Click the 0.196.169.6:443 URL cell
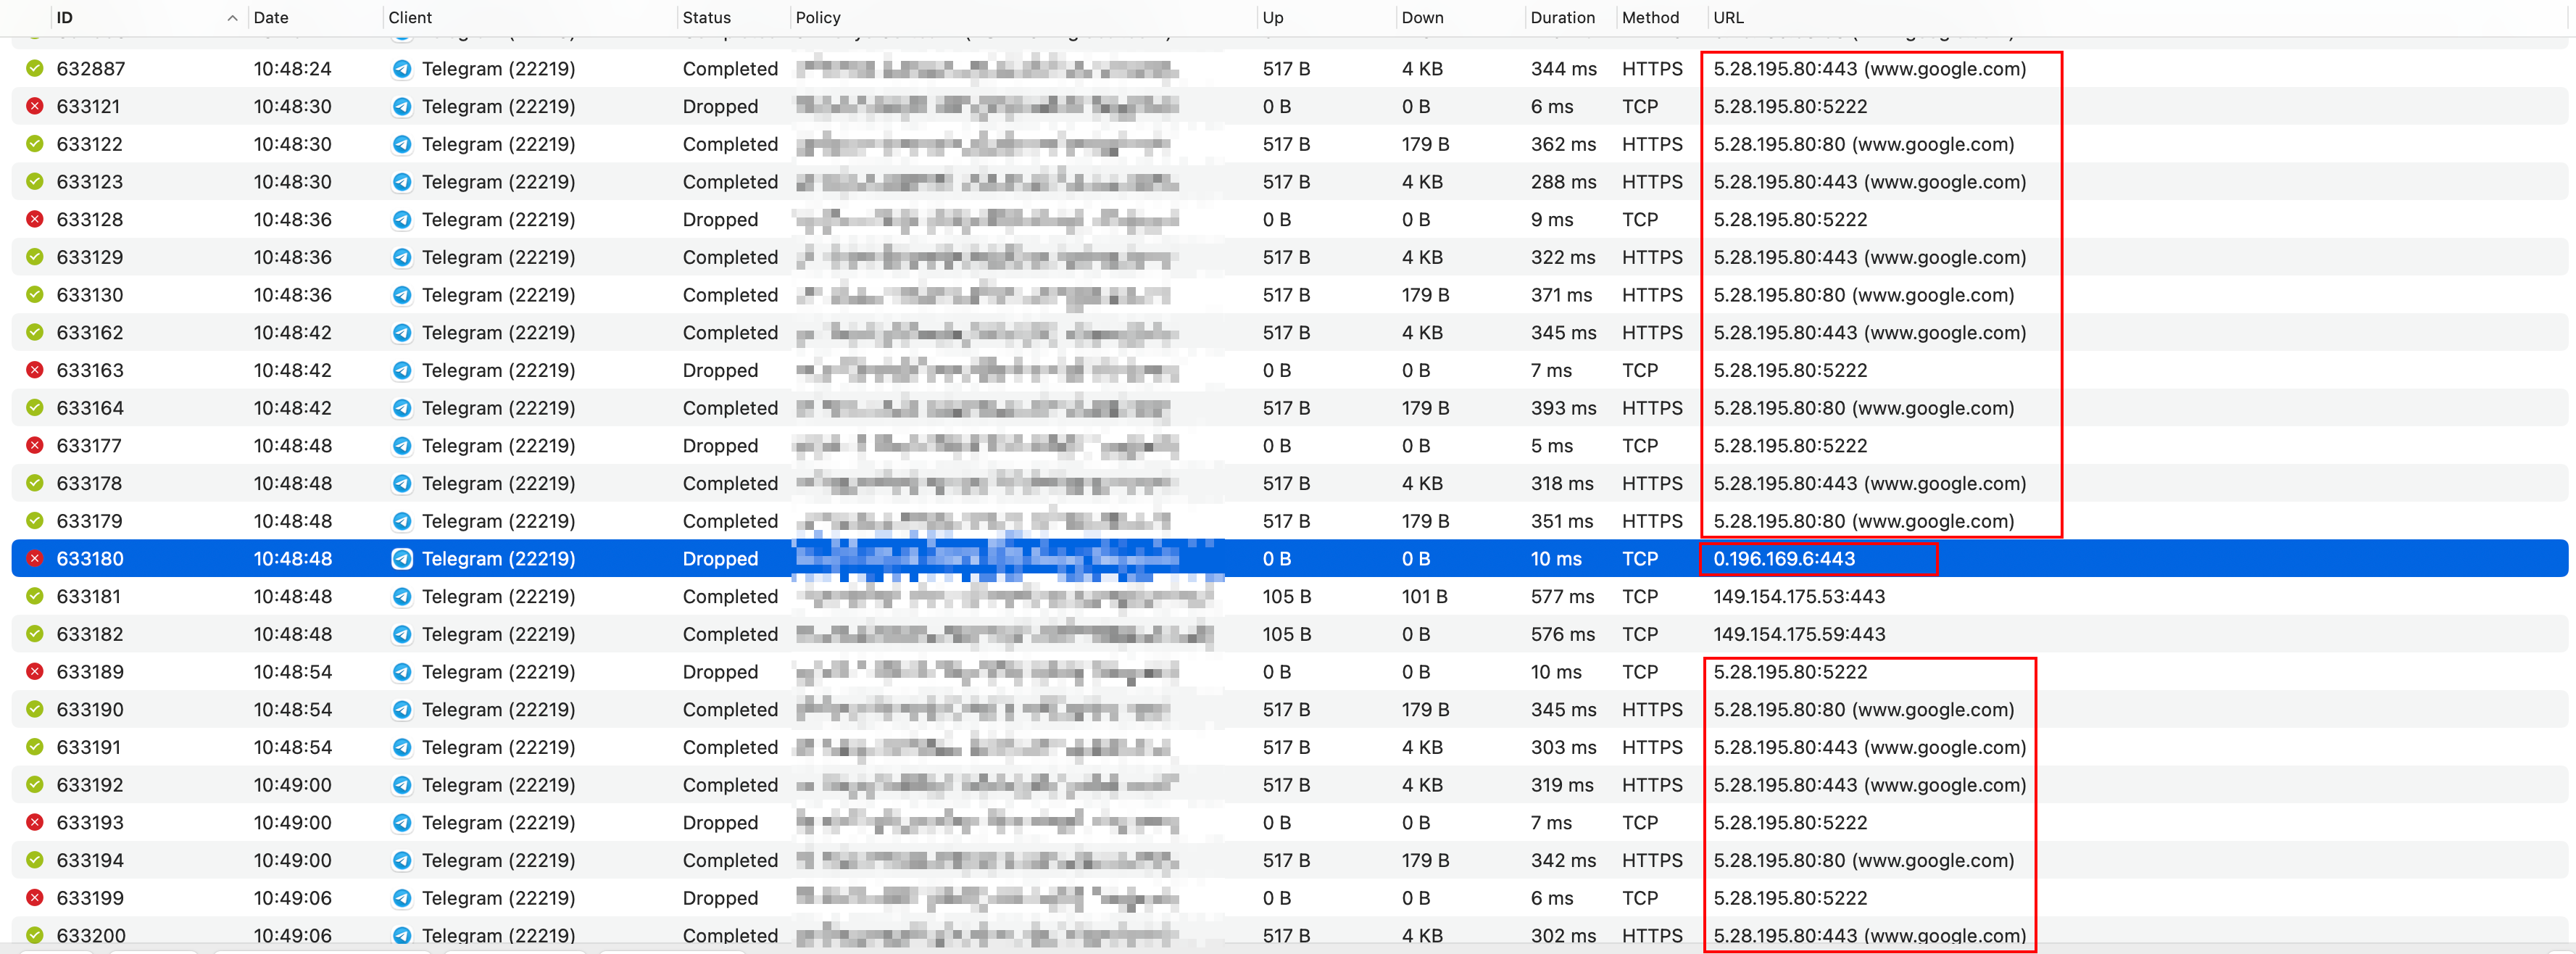The width and height of the screenshot is (2576, 954). (1783, 559)
